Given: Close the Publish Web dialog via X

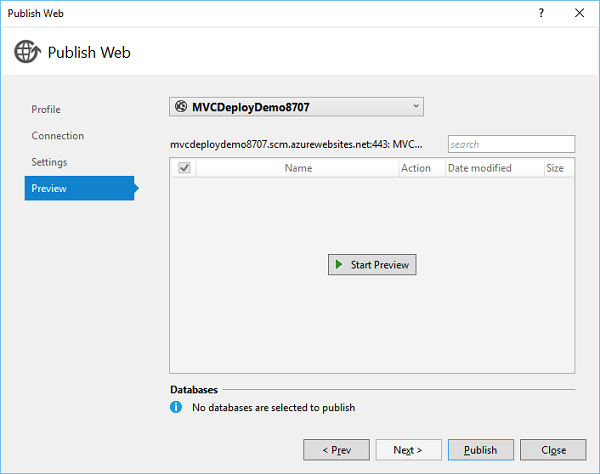Looking at the screenshot, I should [578, 12].
